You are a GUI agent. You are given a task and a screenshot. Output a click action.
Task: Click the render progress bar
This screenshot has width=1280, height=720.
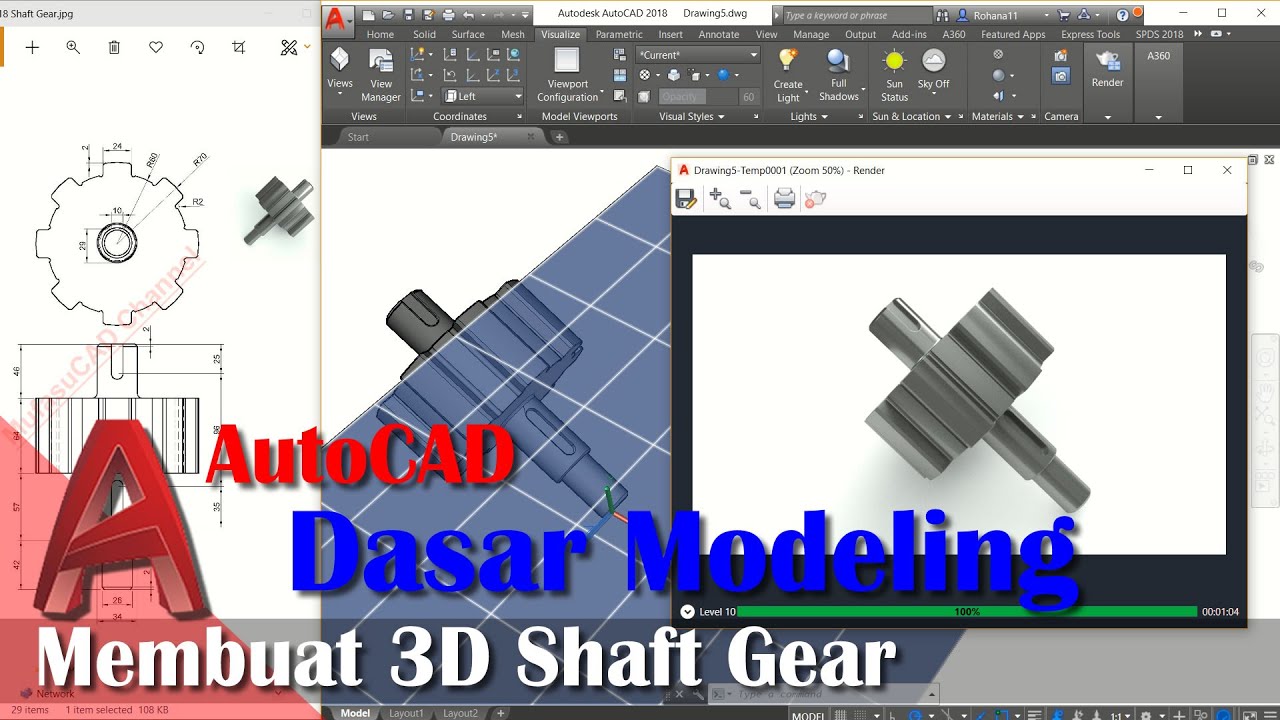tap(966, 612)
